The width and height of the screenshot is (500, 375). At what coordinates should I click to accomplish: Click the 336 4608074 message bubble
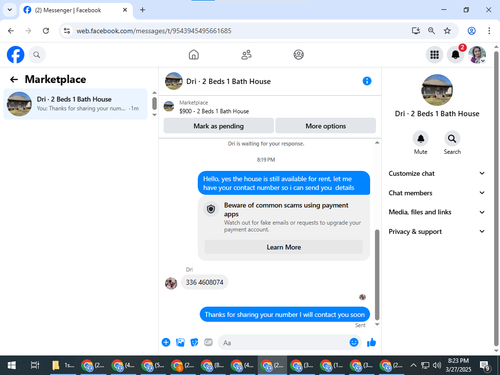click(x=204, y=282)
